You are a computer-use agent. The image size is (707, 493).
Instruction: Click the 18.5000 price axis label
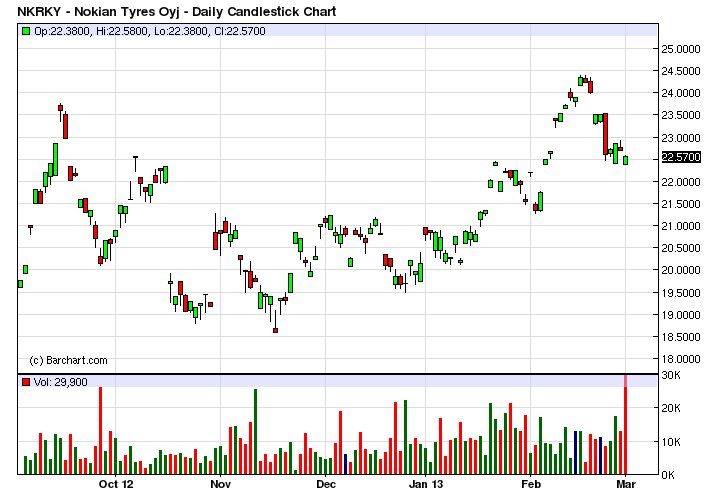(x=681, y=337)
